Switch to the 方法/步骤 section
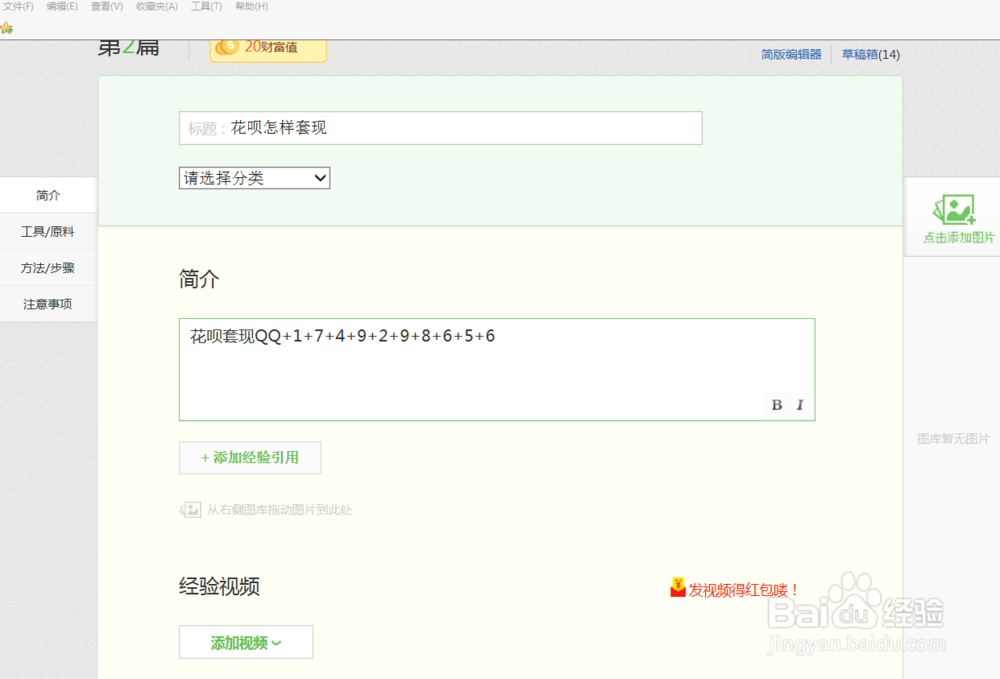Screen dimensions: 1000x679 coord(47,268)
